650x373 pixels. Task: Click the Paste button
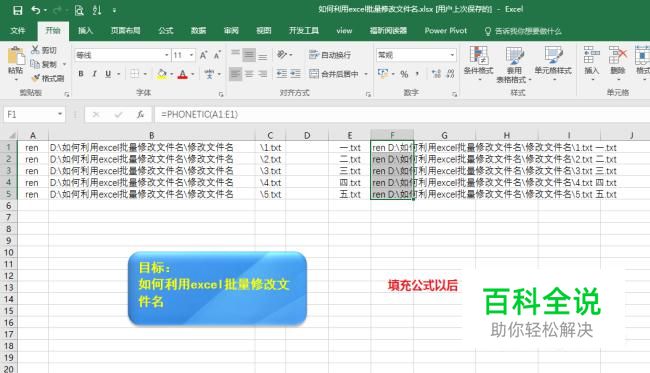(x=15, y=61)
